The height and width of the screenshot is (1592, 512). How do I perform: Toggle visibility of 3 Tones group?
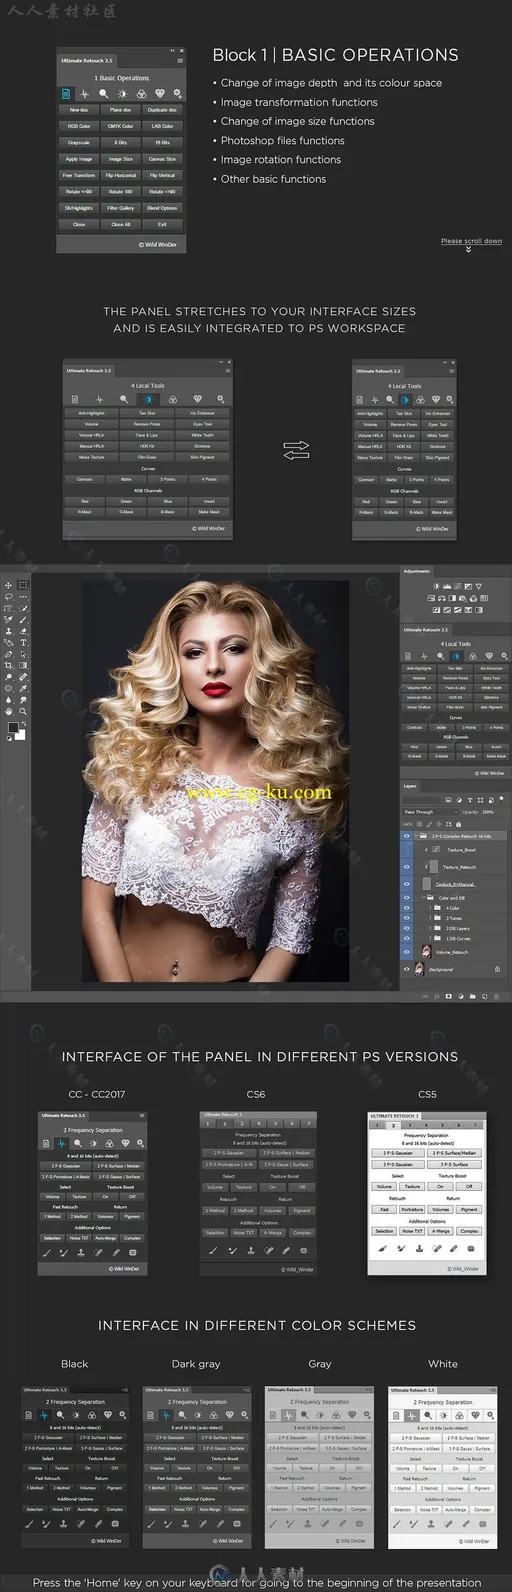pos(407,918)
